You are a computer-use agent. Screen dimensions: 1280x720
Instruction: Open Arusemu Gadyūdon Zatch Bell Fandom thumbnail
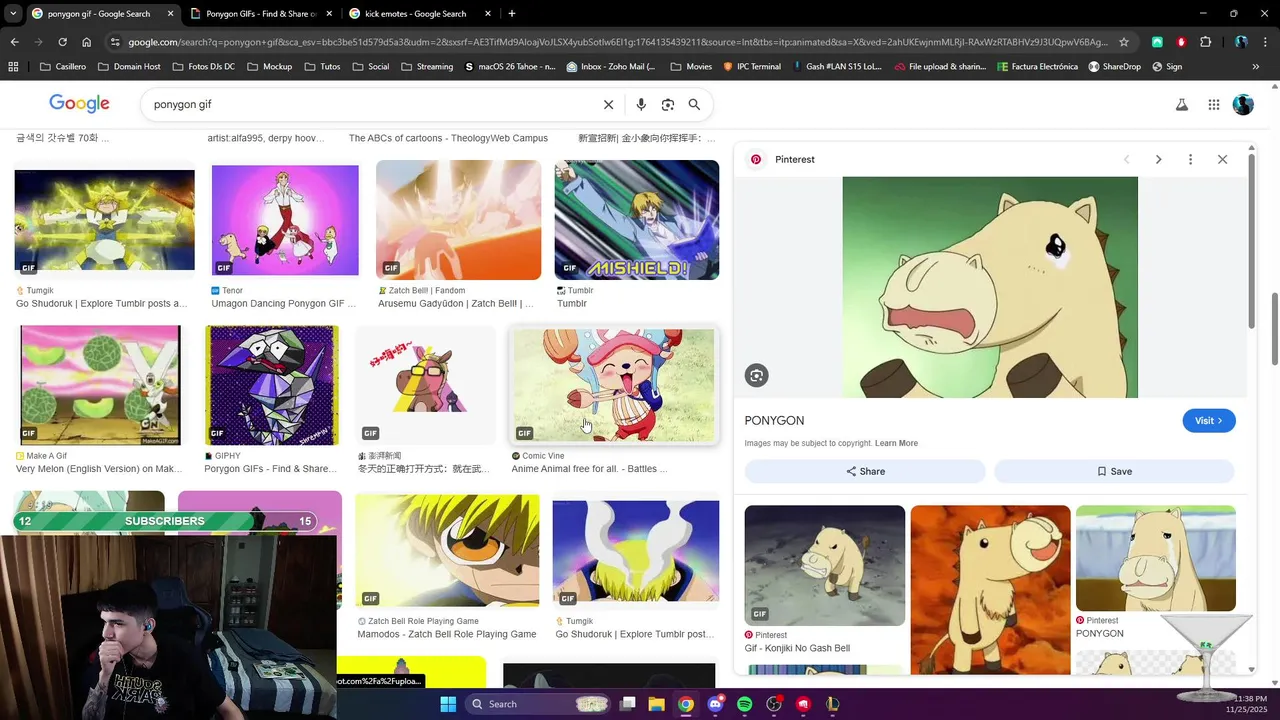point(458,220)
